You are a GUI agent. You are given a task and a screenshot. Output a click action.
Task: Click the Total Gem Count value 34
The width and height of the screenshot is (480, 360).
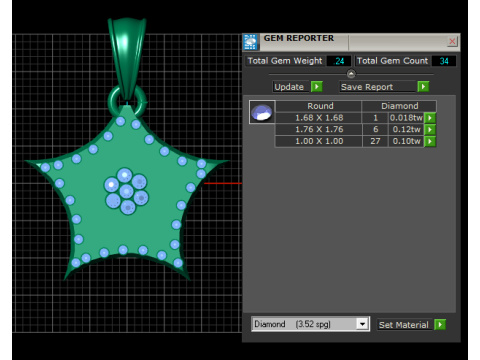pyautogui.click(x=444, y=61)
